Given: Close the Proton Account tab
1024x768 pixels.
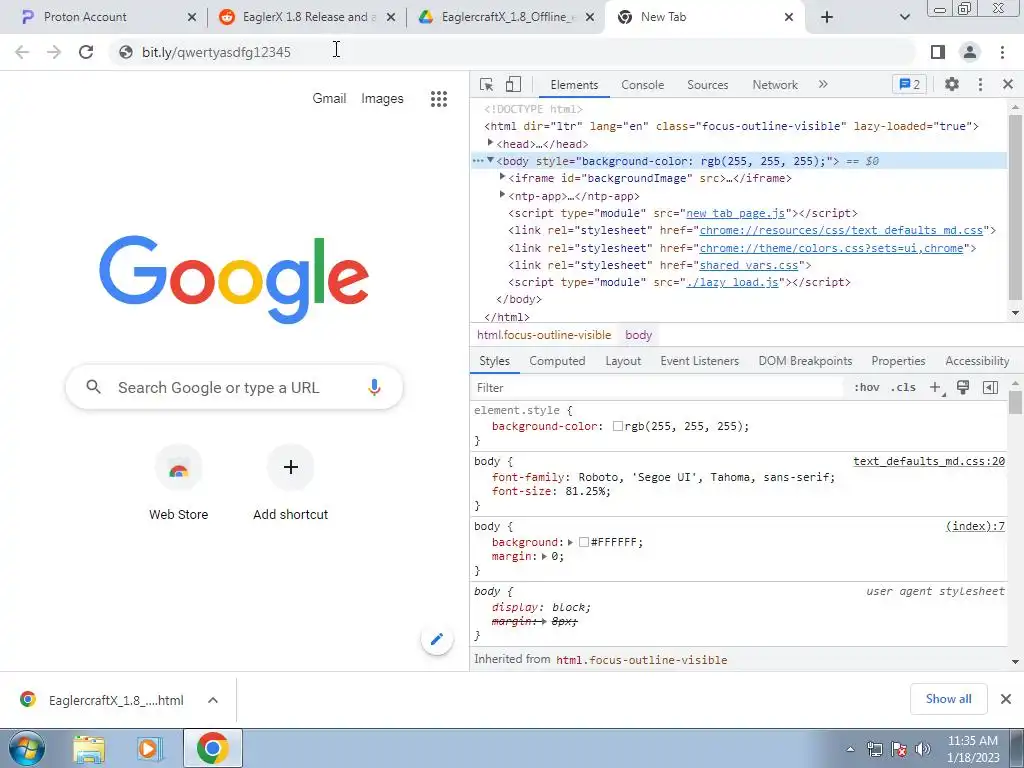Looking at the screenshot, I should click(x=191, y=17).
